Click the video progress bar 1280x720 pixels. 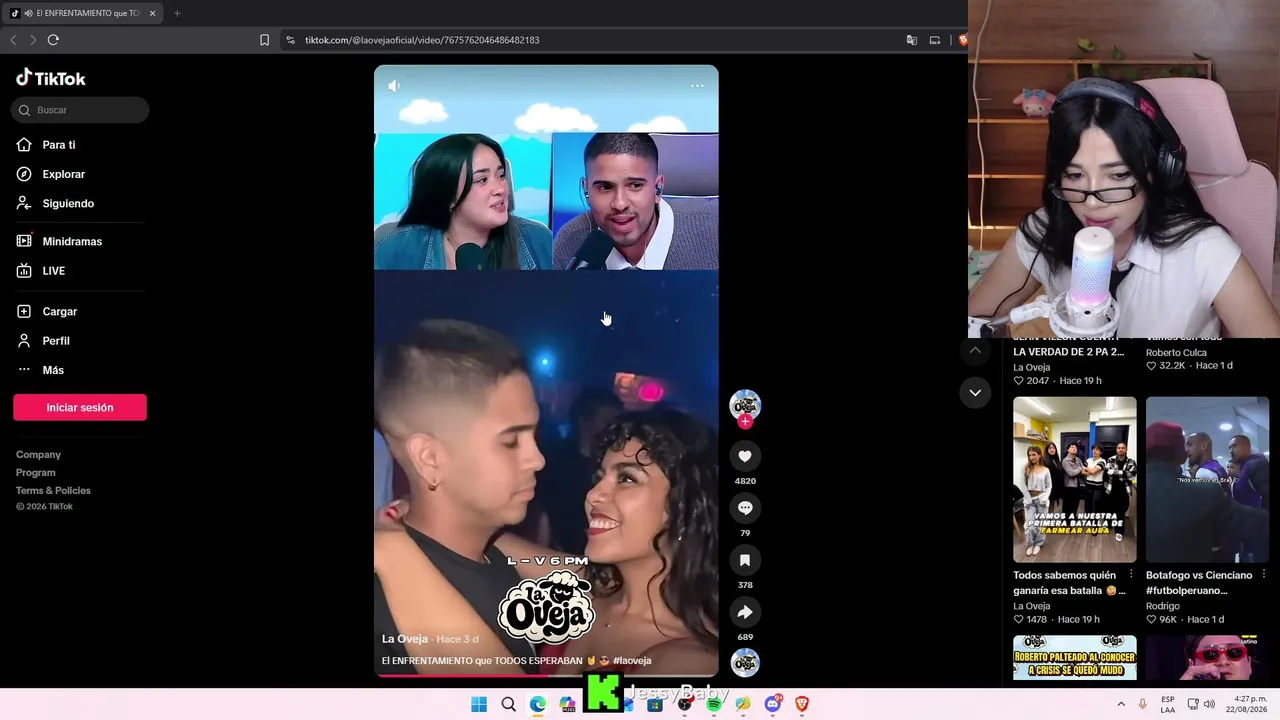pos(546,676)
